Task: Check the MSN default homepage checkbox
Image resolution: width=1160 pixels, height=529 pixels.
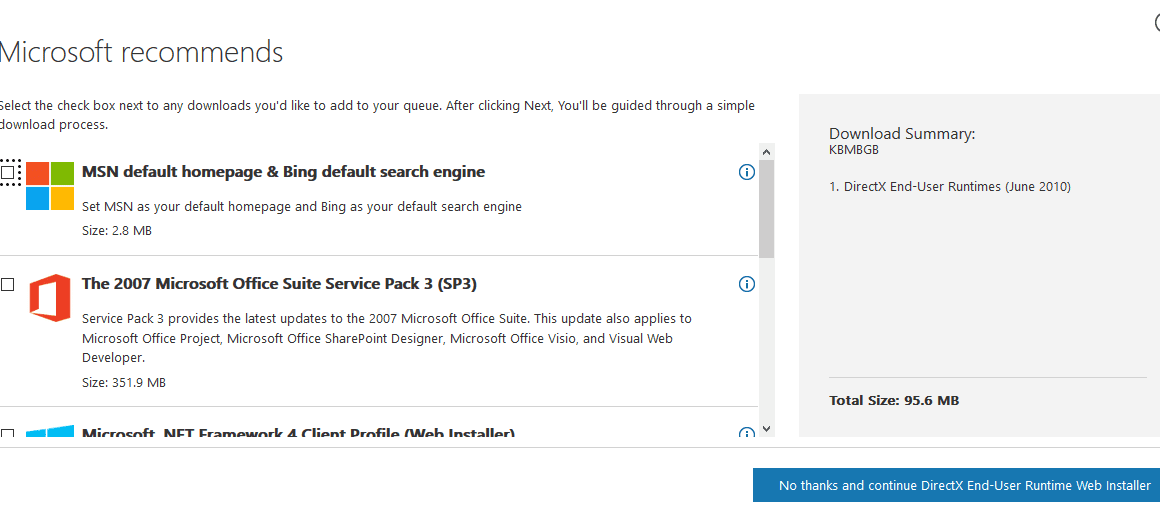Action: coord(7,172)
